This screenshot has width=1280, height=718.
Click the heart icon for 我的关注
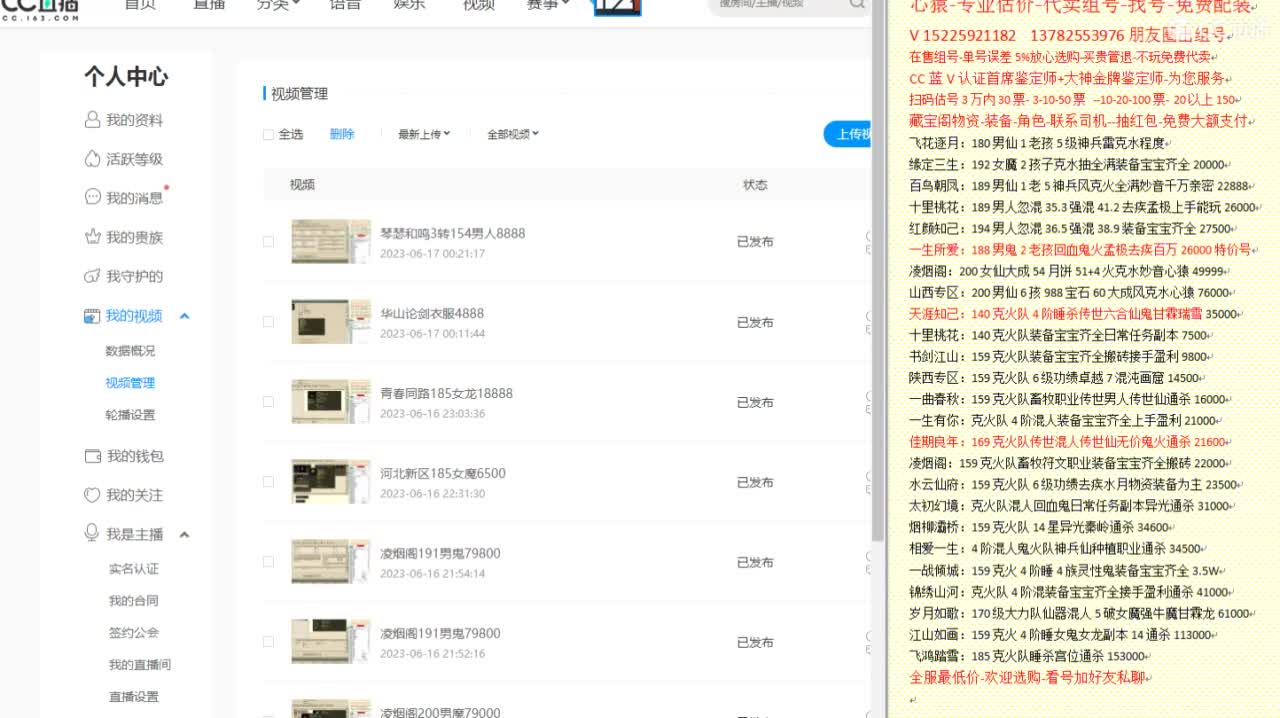coord(92,494)
